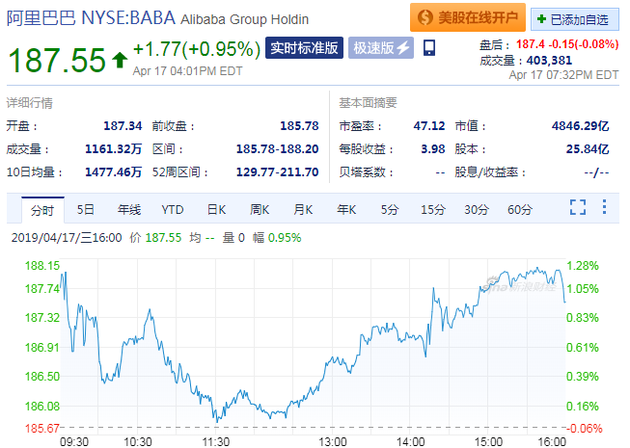The height and width of the screenshot is (448, 630).
Task: Select the 60分 chart tab
Action: point(520,209)
